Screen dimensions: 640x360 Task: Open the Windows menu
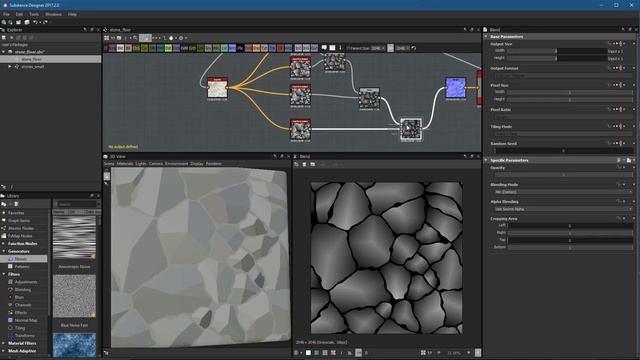pos(53,14)
